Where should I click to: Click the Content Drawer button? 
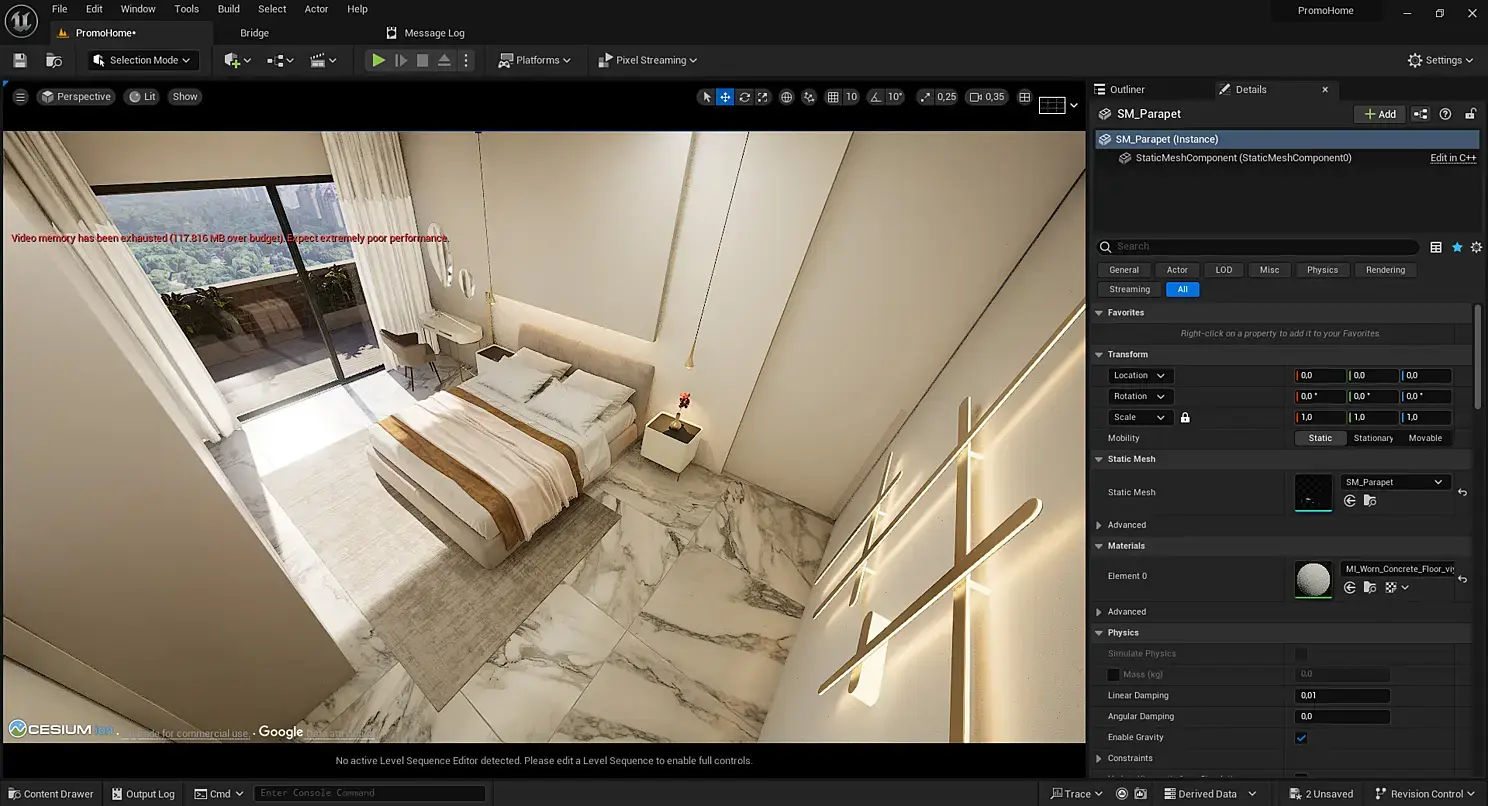click(50, 794)
